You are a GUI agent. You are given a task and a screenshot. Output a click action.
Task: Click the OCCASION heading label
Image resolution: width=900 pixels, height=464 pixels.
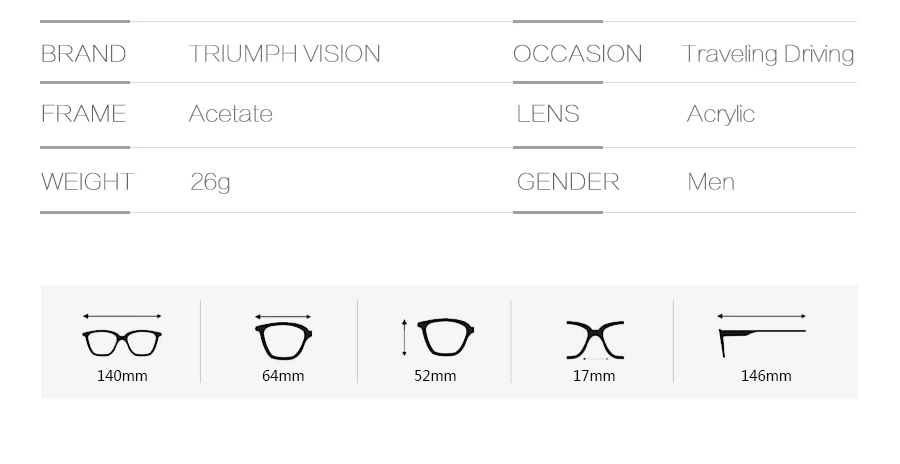click(577, 54)
